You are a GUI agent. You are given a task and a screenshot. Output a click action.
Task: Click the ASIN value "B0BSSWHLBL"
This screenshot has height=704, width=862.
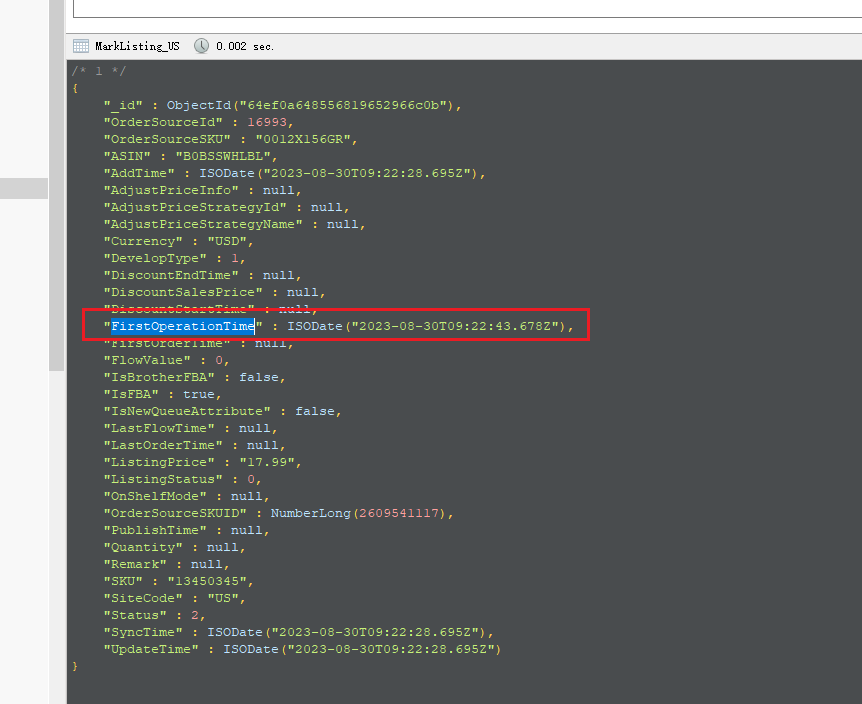223,156
